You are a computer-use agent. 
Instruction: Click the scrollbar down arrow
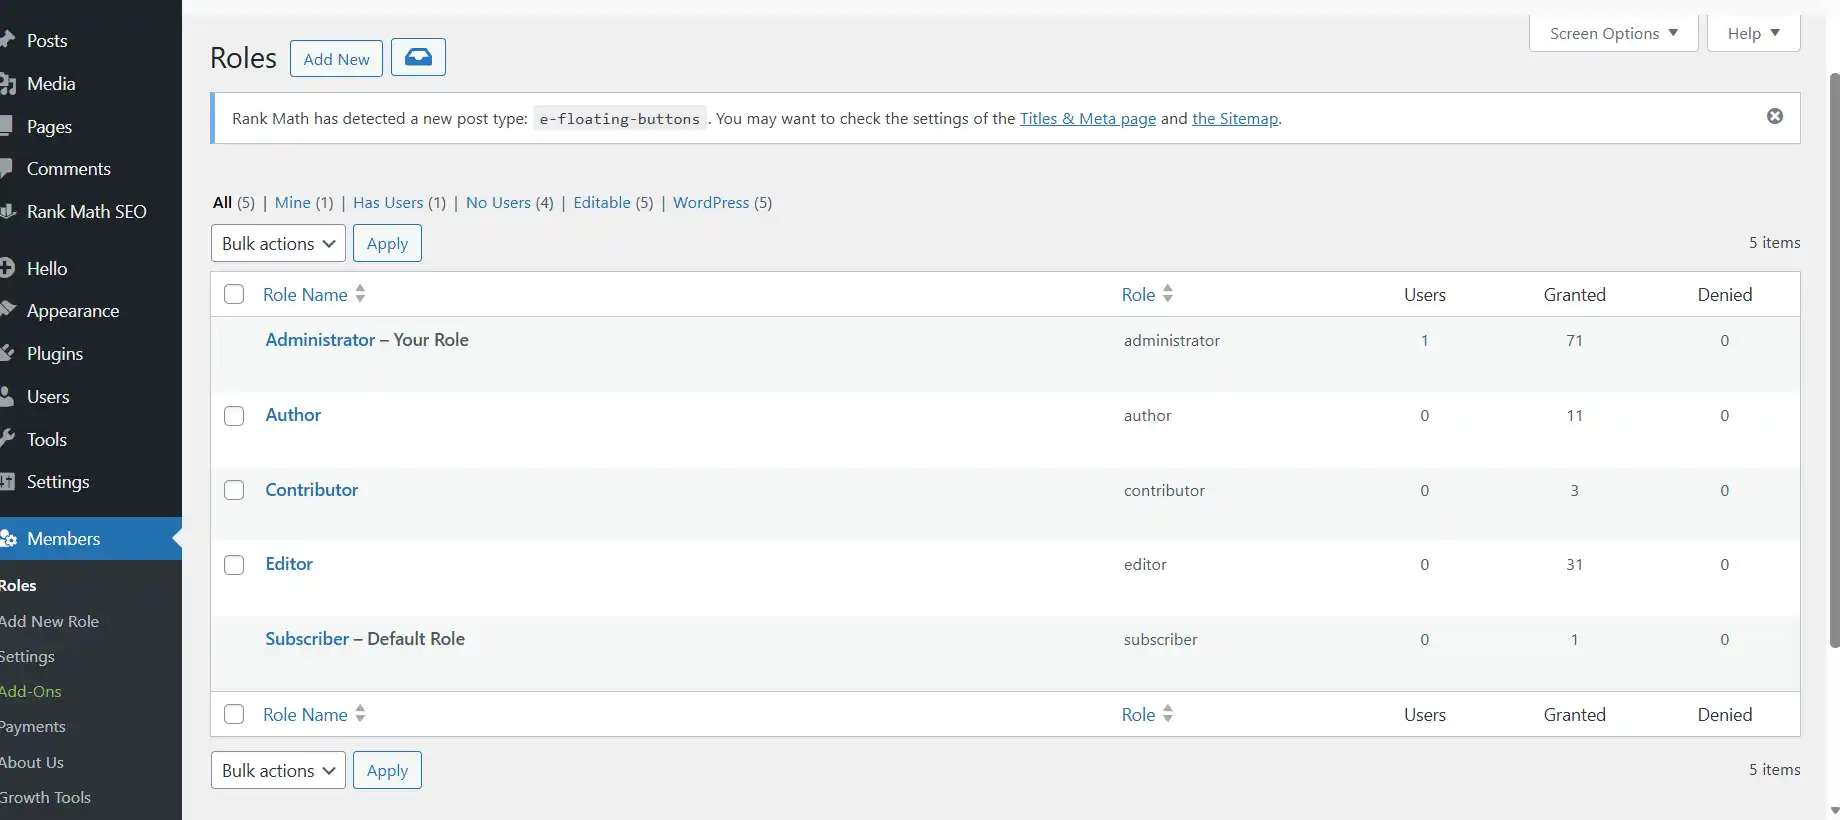pos(1834,810)
